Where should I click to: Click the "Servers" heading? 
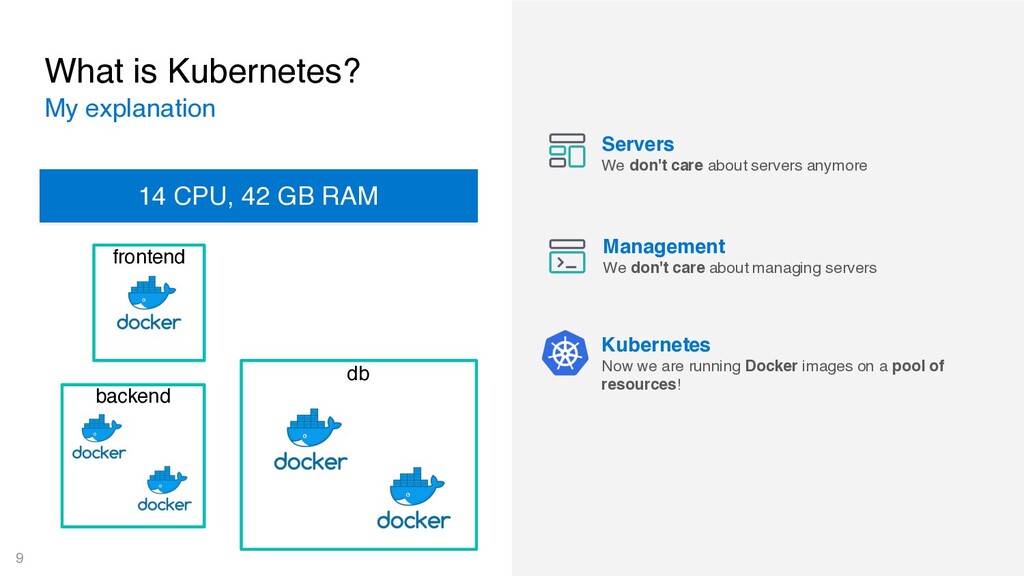(637, 144)
